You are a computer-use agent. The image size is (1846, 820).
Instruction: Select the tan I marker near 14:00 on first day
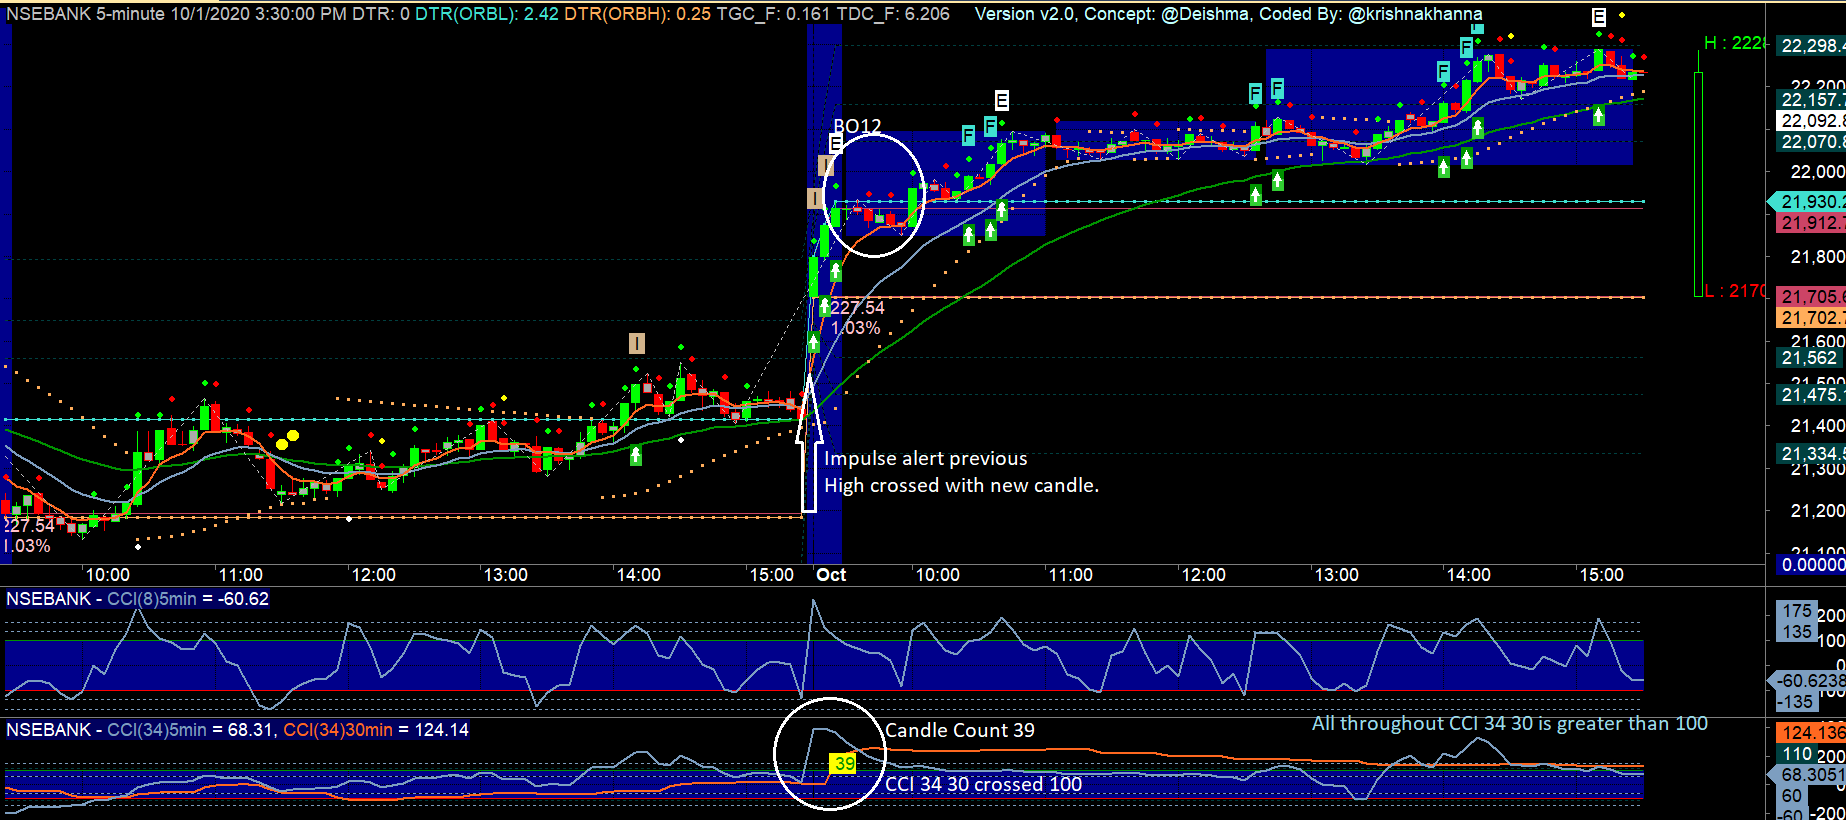tap(636, 343)
